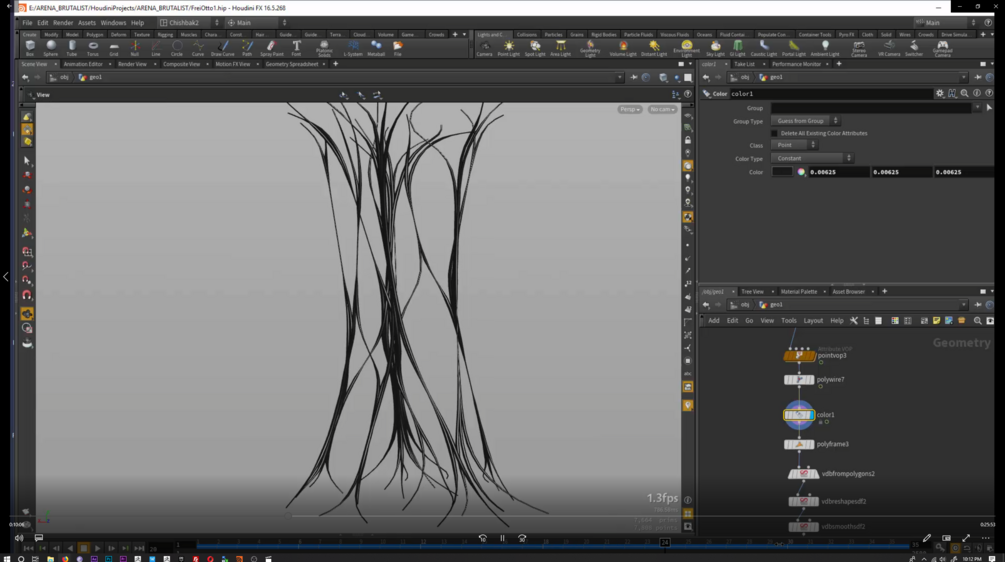
Task: Expand the Class dropdown menu
Action: coord(794,145)
